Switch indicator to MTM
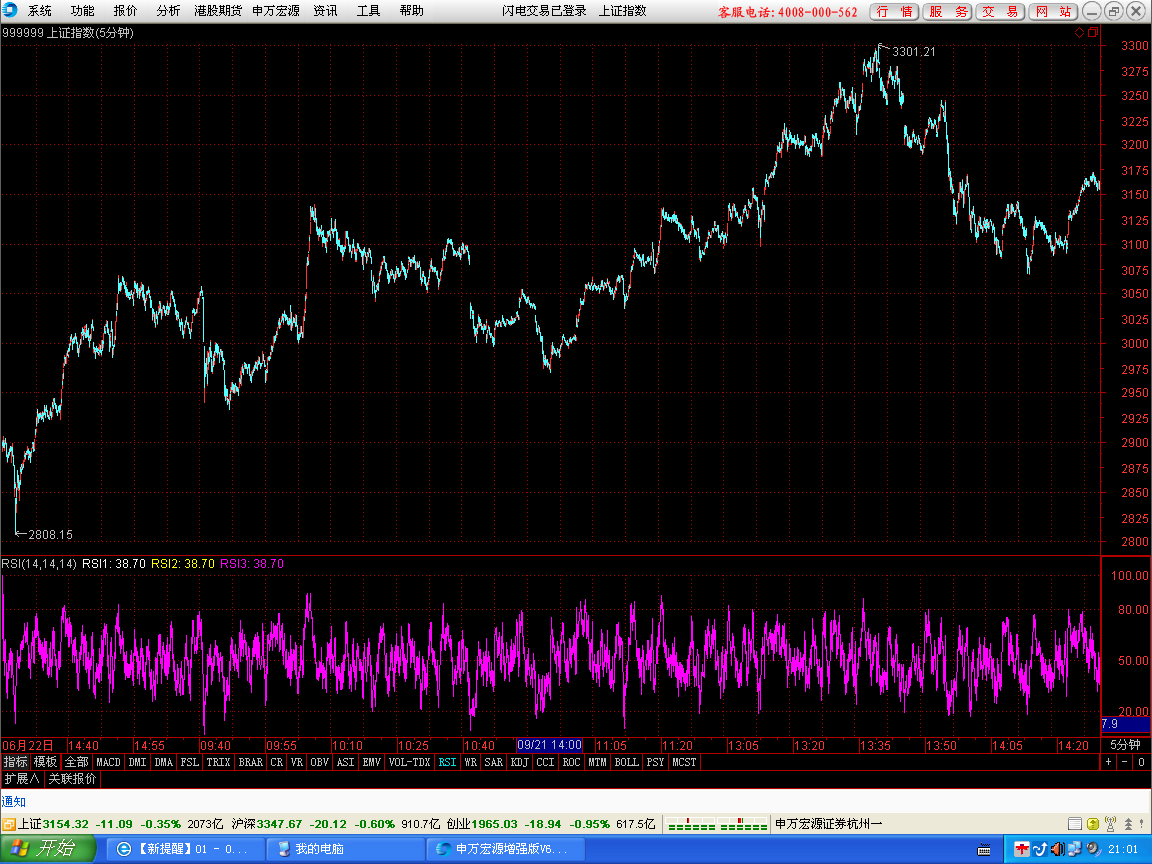This screenshot has height=864, width=1152. [597, 762]
